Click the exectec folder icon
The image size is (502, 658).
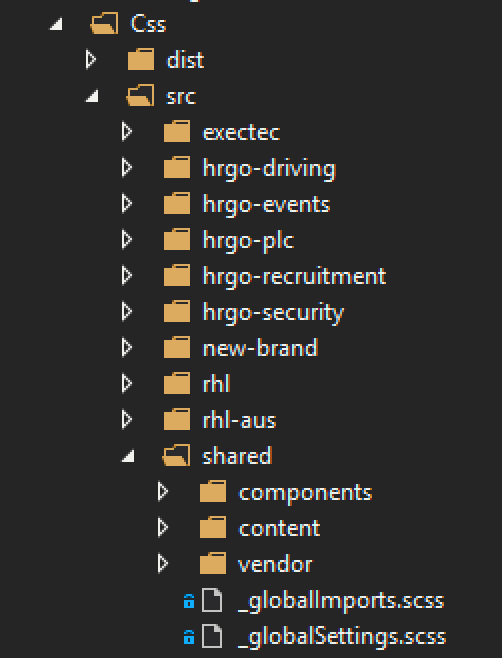pyautogui.click(x=177, y=131)
